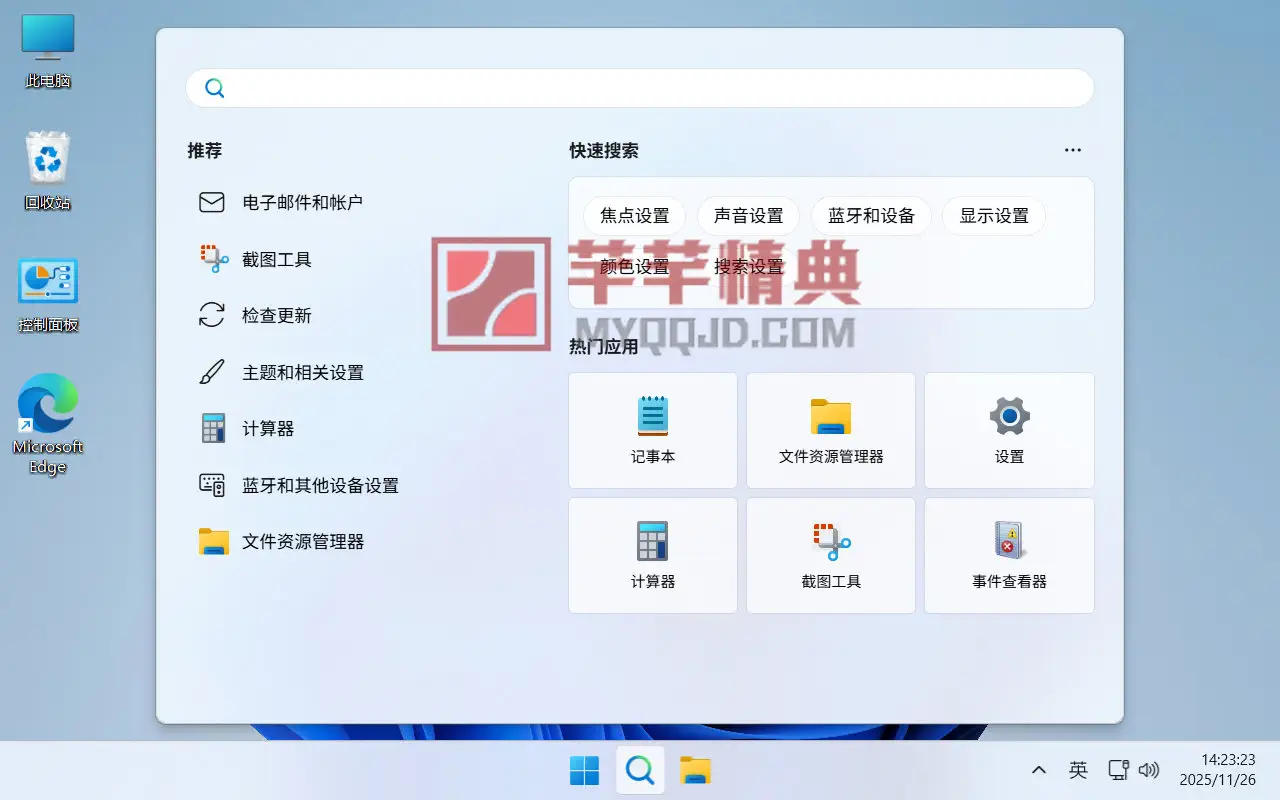This screenshot has width=1280, height=800.
Task: Click the Display settings quick search chip
Action: pos(994,216)
